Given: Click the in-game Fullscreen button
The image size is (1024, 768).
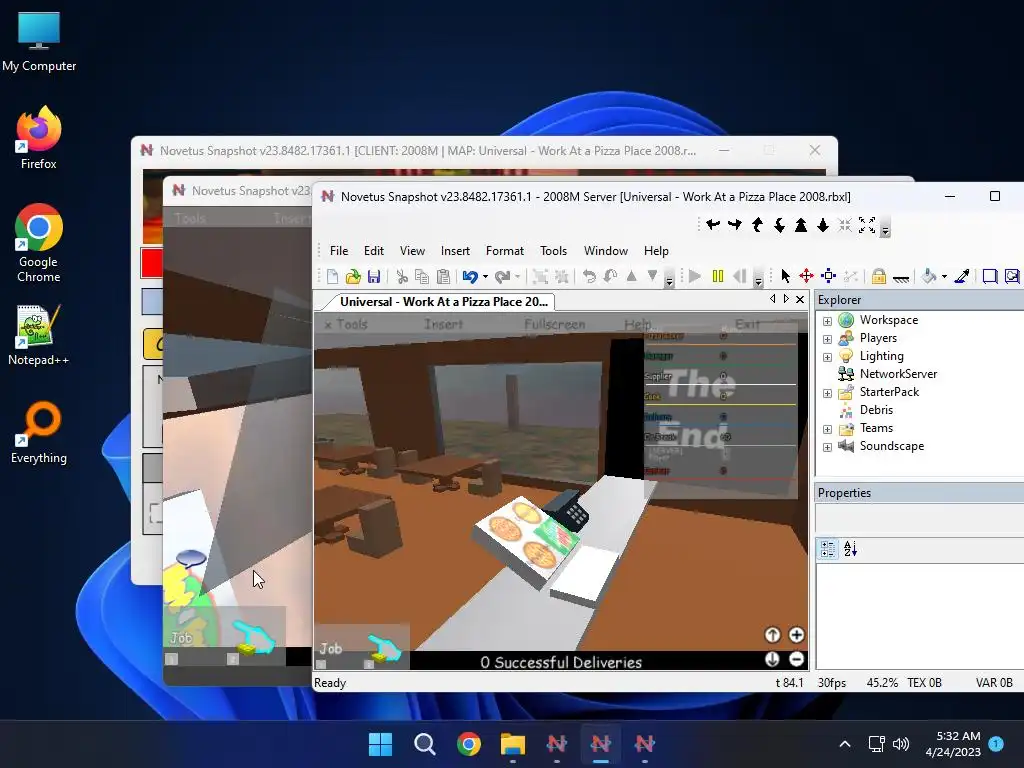Looking at the screenshot, I should (554, 324).
